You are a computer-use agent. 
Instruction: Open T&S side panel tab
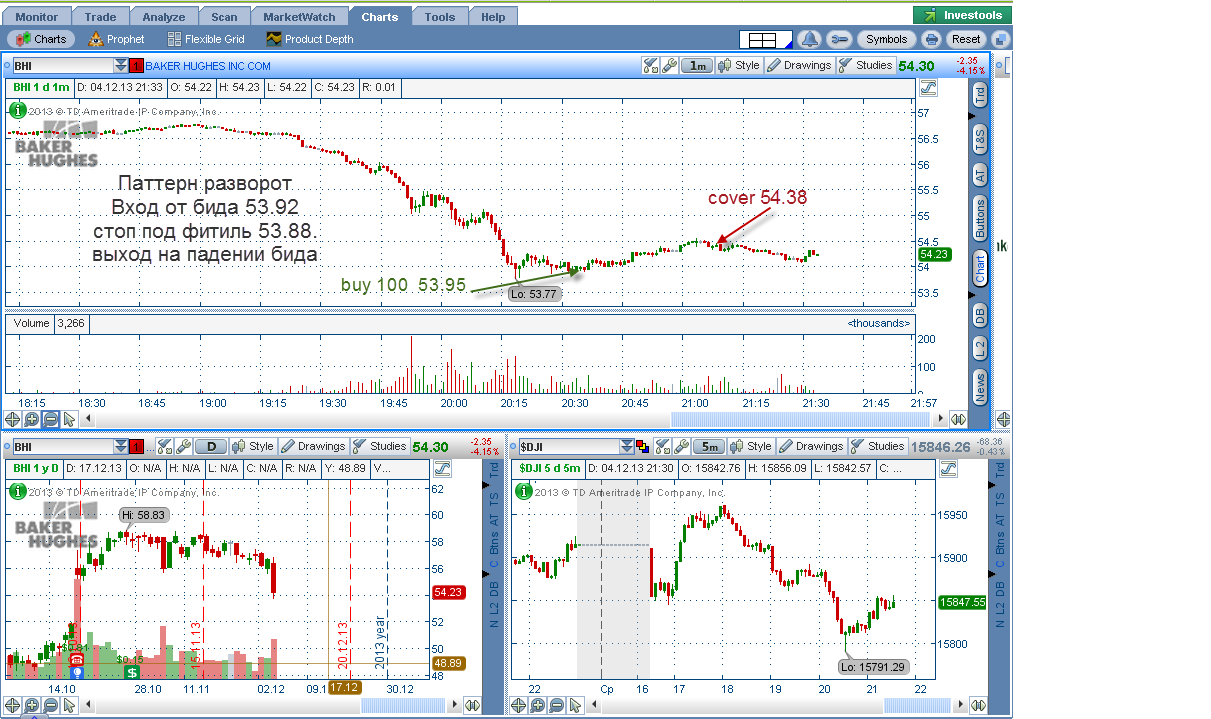coord(980,139)
